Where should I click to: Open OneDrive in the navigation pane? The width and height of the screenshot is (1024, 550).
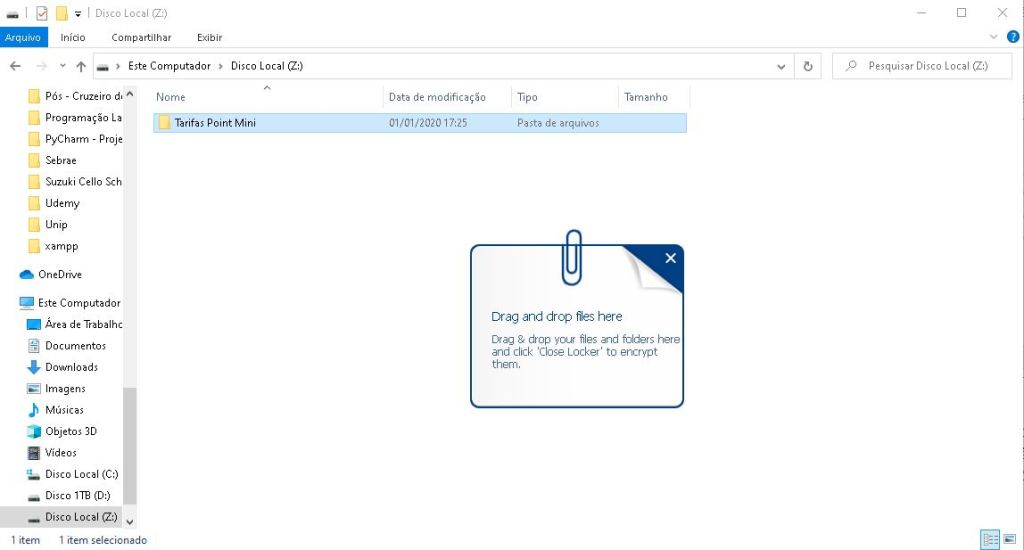[59, 274]
